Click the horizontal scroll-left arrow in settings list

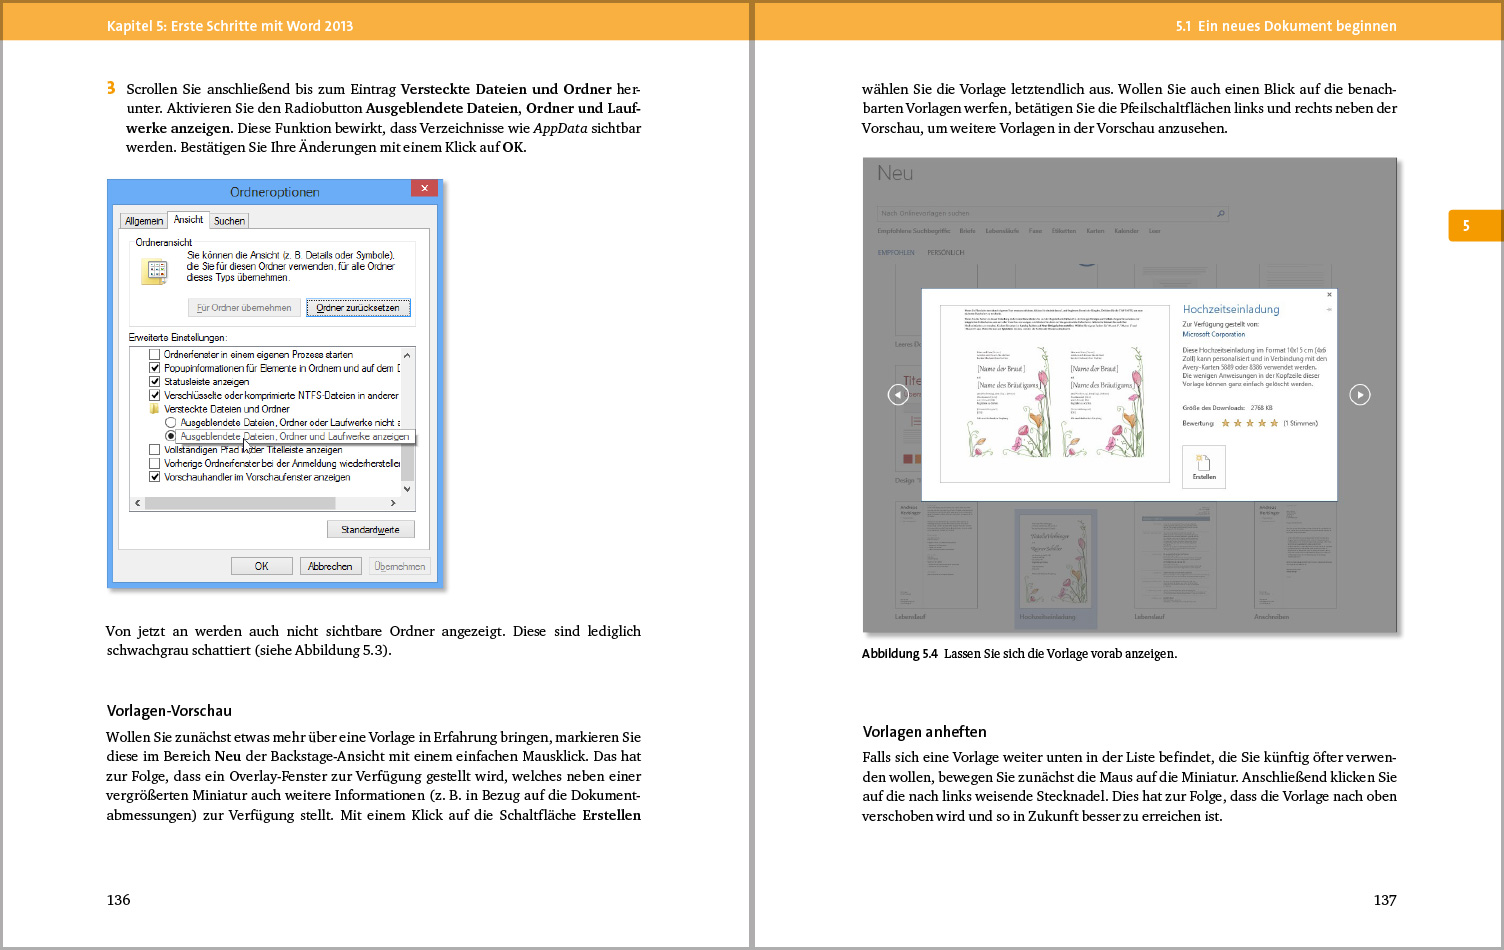pyautogui.click(x=138, y=503)
